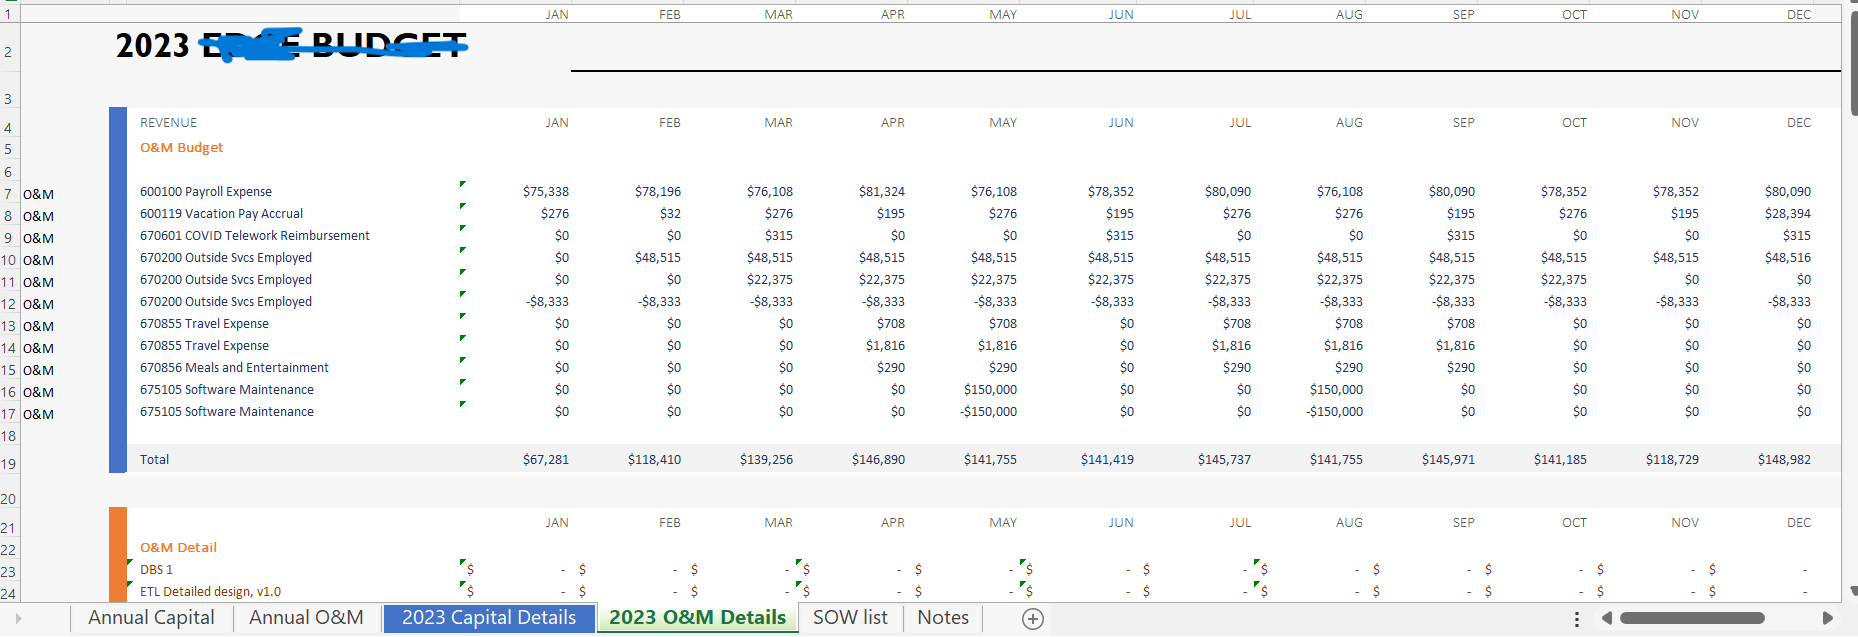Select the $145,737 July total cell
The width and height of the screenshot is (1858, 637).
pos(1224,460)
